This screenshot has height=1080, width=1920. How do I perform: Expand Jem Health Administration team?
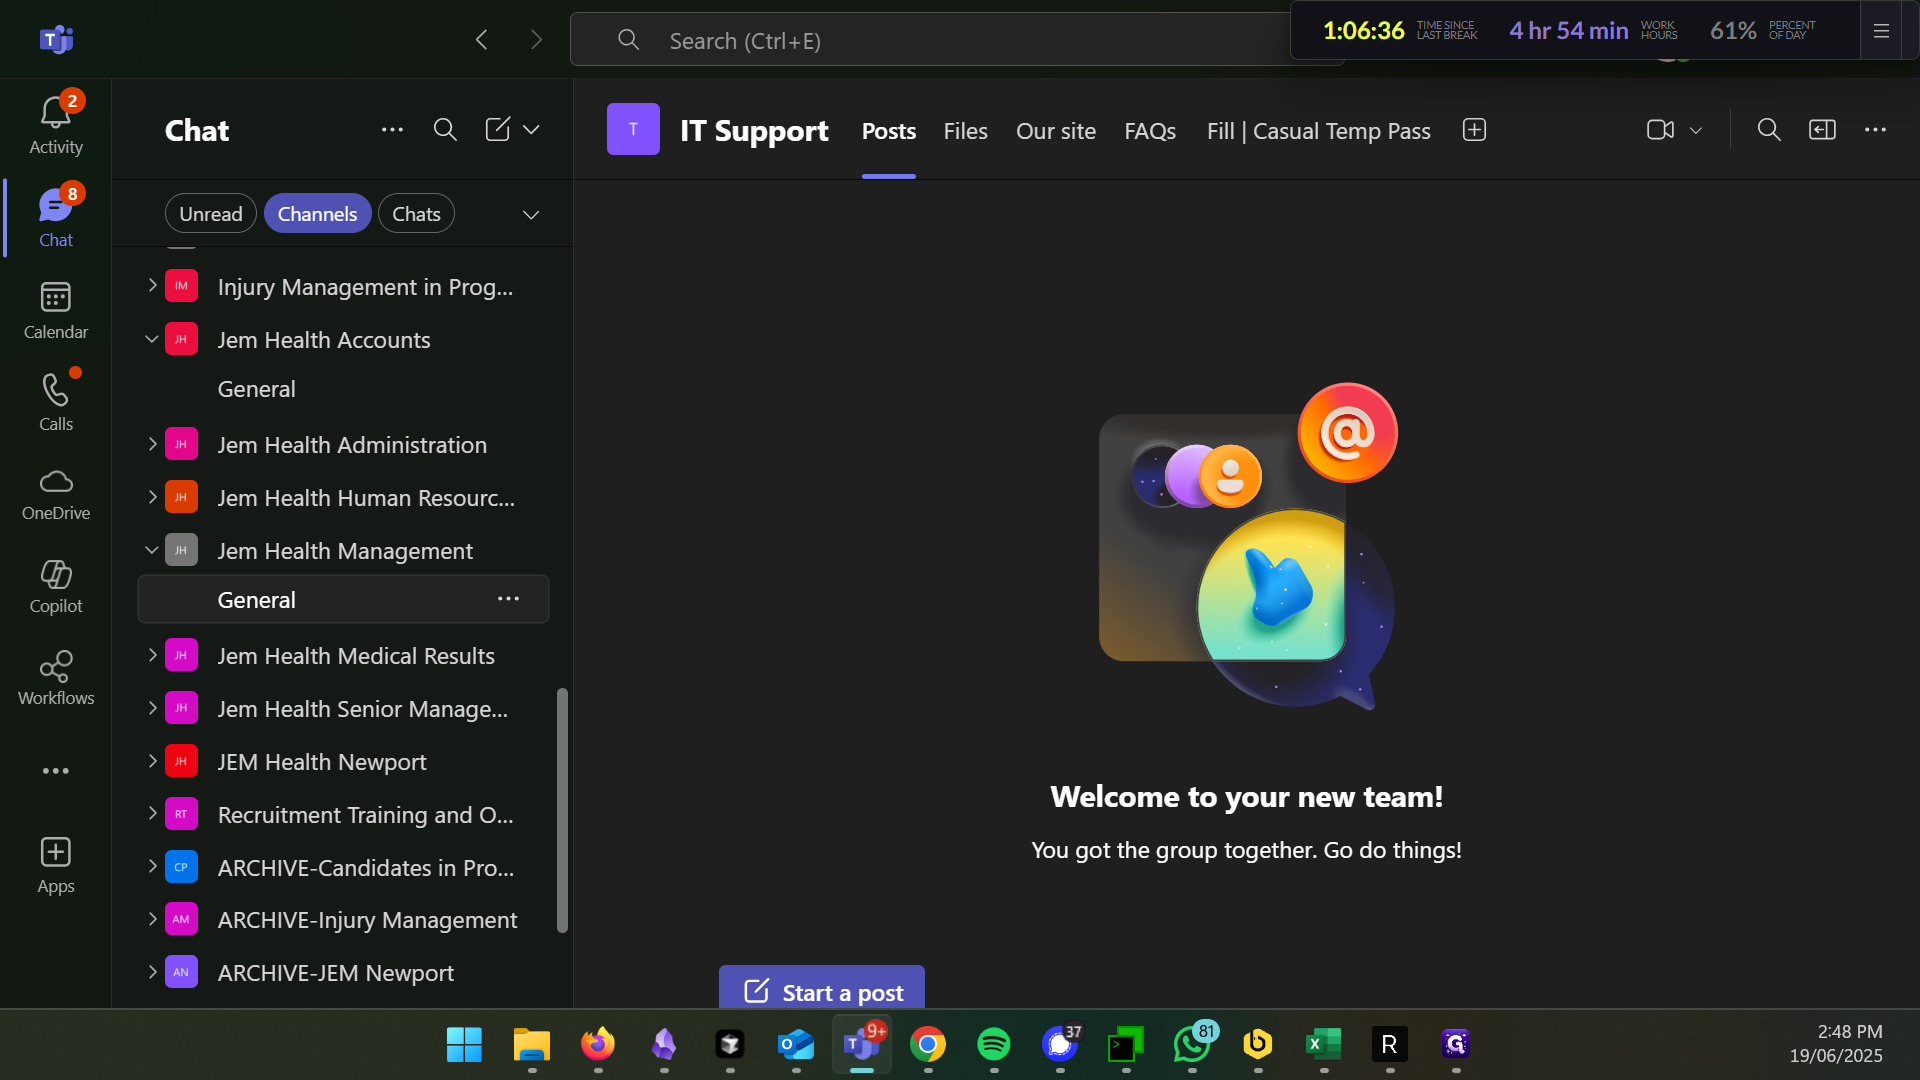tap(152, 444)
